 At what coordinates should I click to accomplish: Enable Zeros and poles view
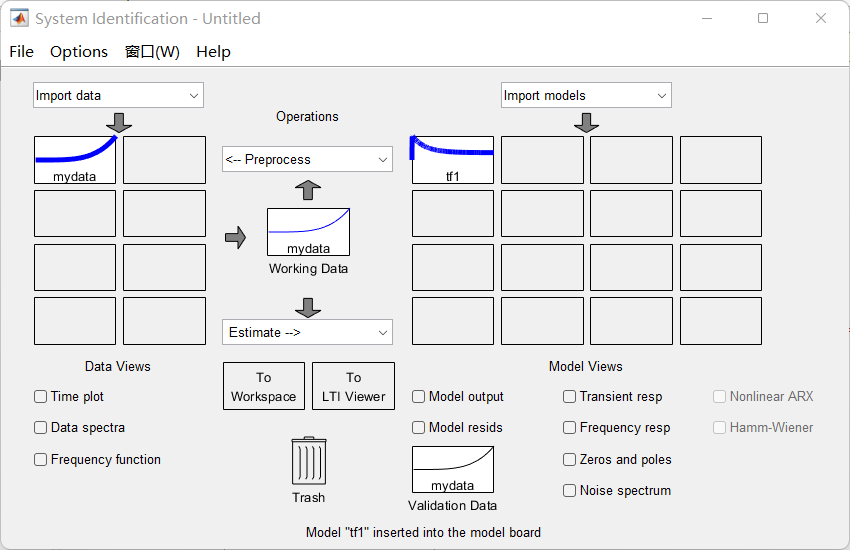569,460
